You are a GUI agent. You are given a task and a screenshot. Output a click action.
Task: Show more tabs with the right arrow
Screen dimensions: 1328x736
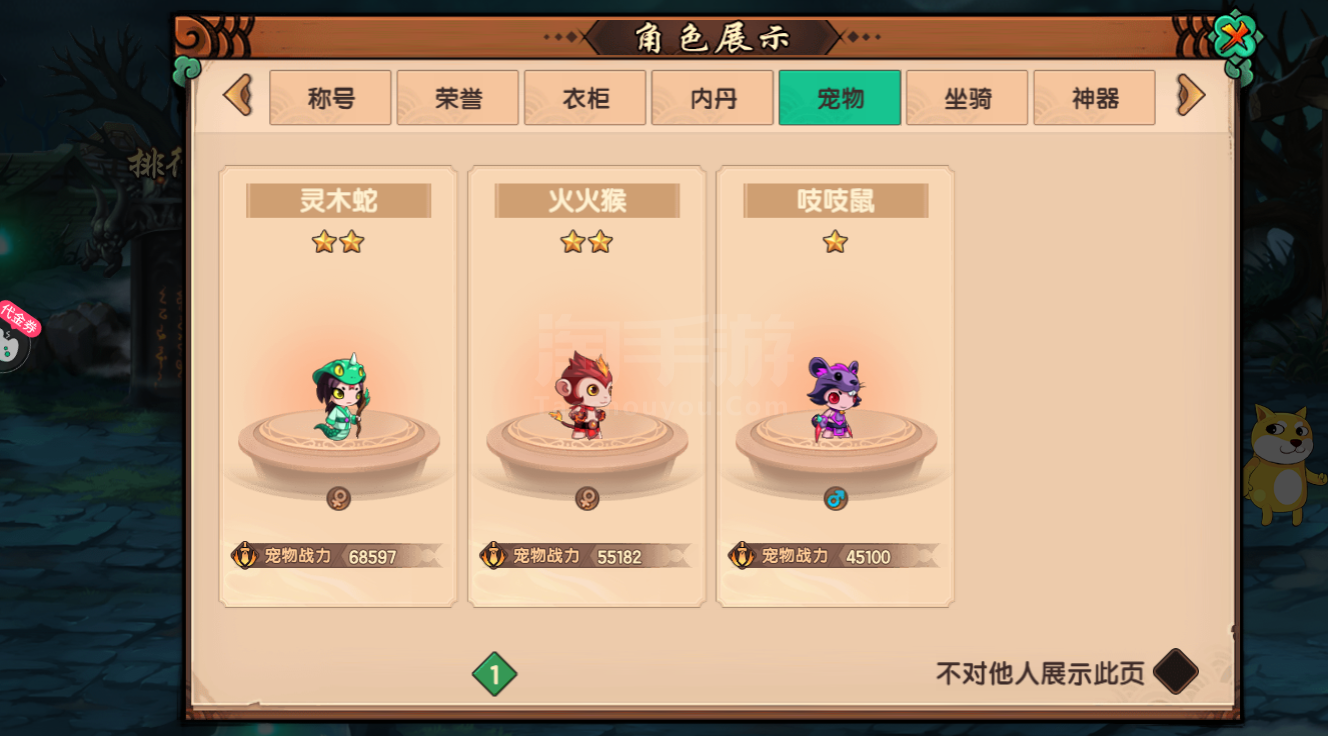click(x=1190, y=96)
